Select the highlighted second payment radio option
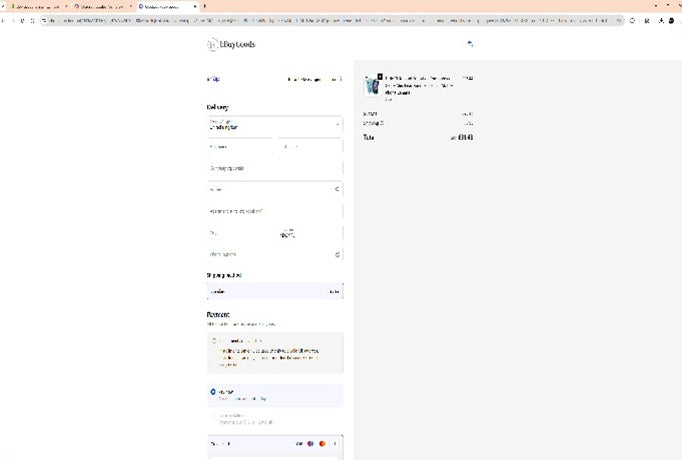This screenshot has height=460, width=682. coord(213,393)
